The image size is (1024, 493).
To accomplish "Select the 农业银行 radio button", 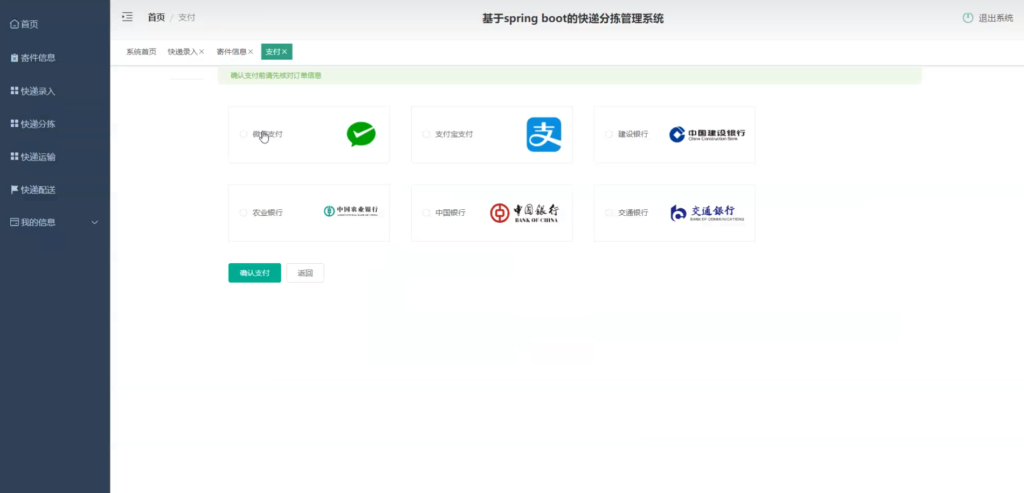I will (244, 212).
